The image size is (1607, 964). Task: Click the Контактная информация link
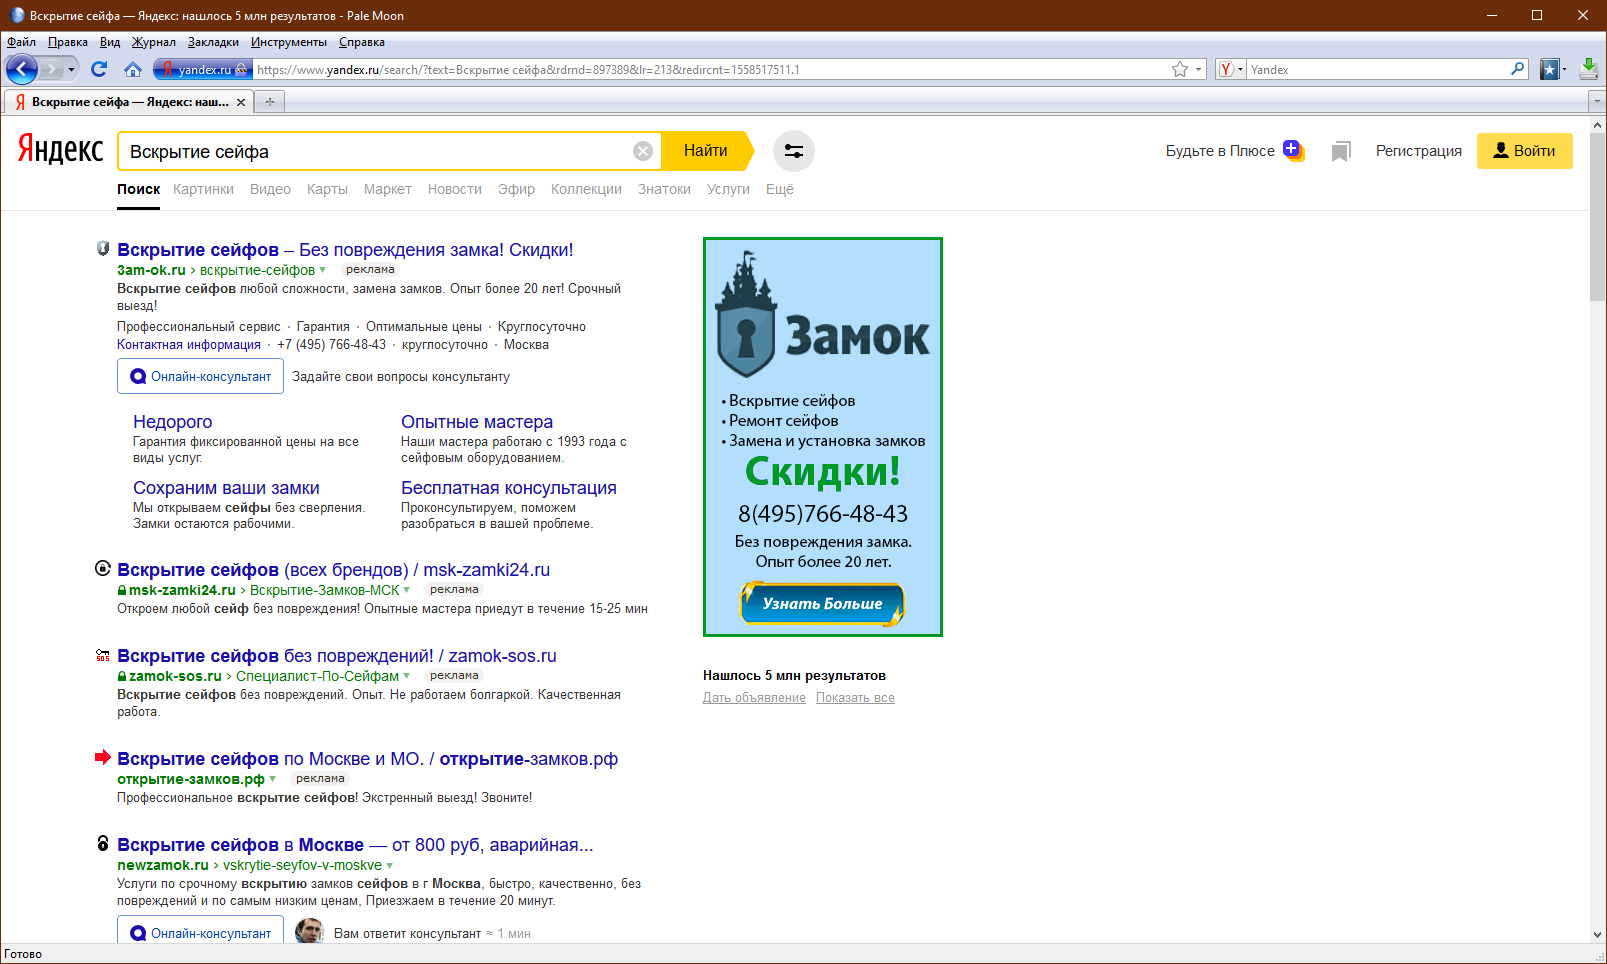(x=189, y=345)
